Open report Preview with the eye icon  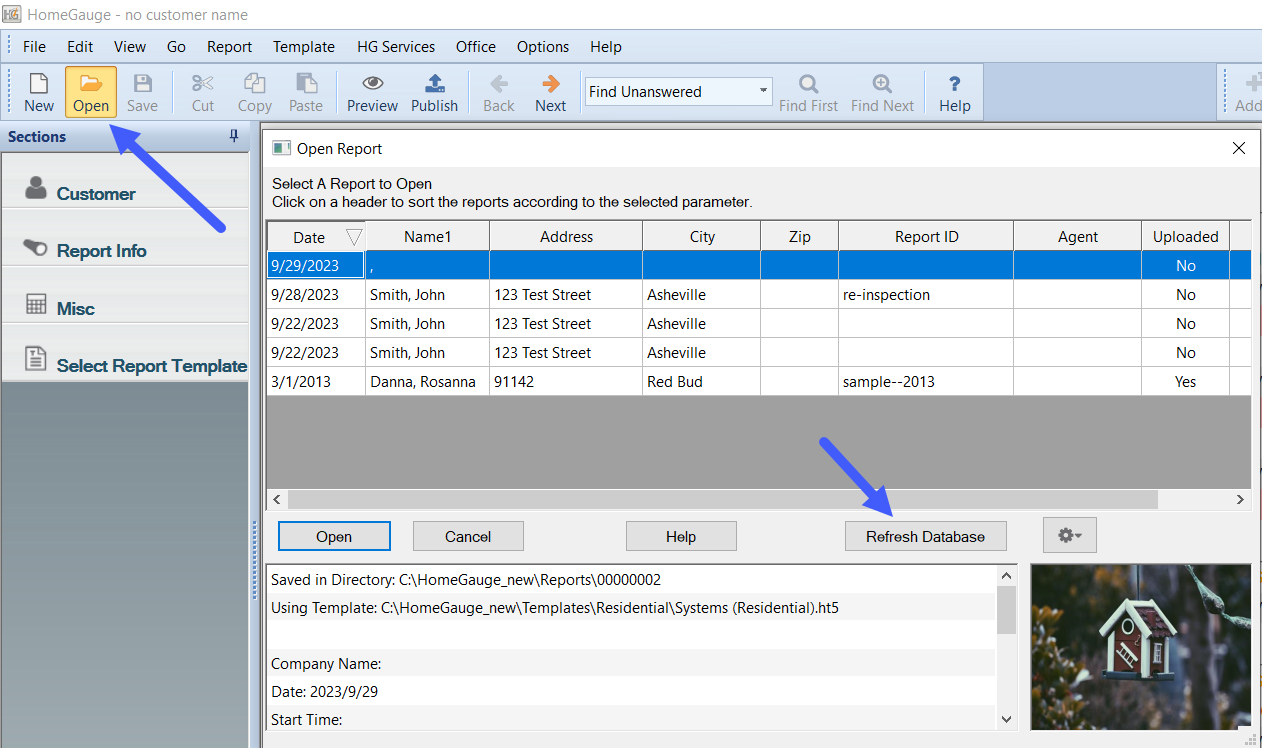(372, 92)
